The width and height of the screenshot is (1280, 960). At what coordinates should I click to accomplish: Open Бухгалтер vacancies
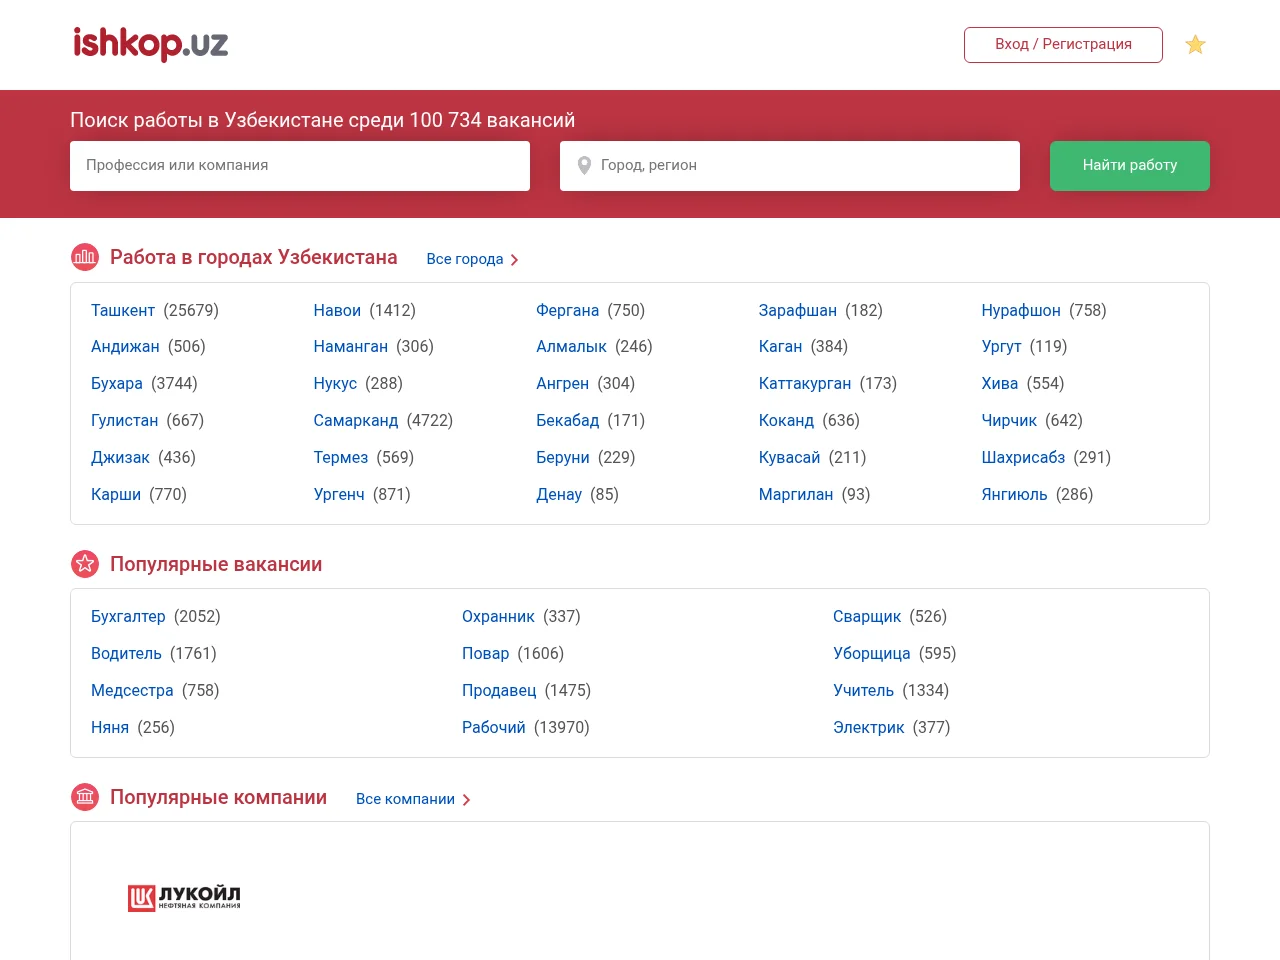click(128, 617)
